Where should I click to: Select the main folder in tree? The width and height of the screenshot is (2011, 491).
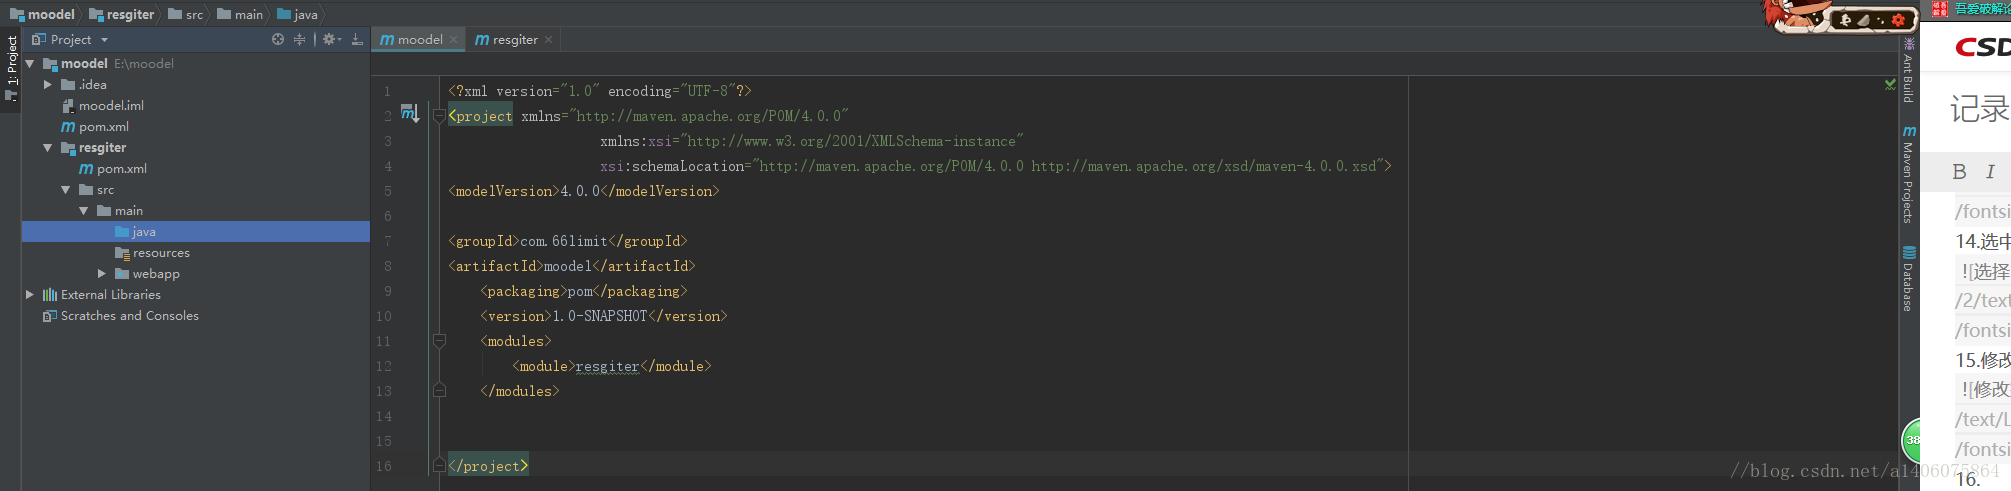tap(128, 211)
